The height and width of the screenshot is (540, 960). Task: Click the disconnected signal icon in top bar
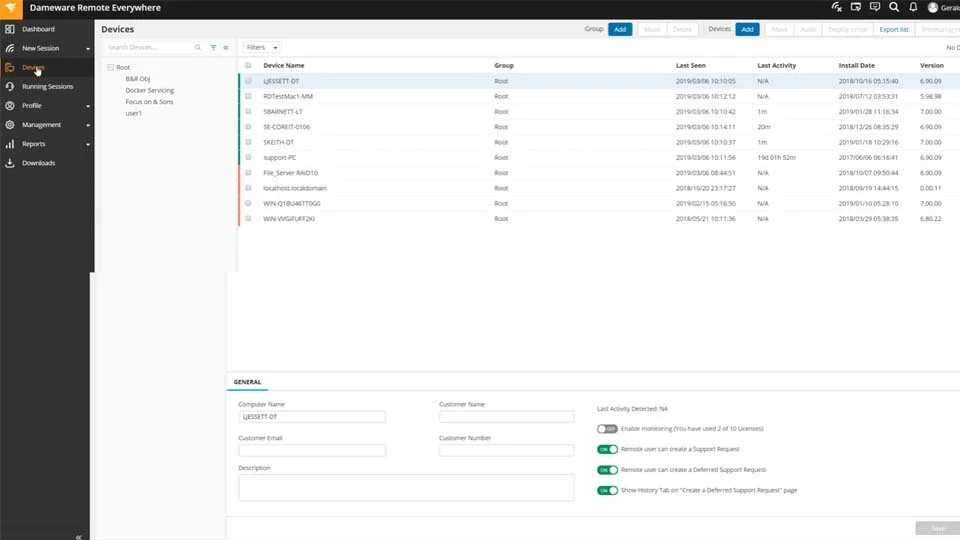836,7
